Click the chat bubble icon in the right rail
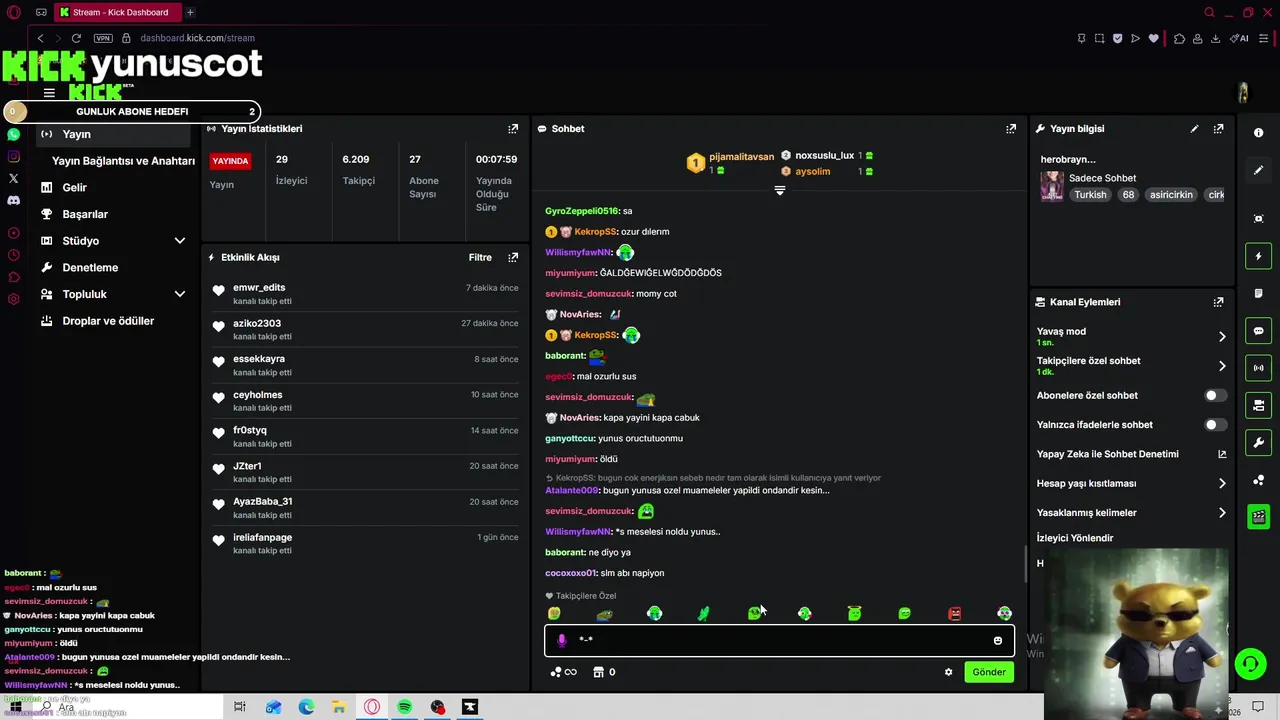Screen dimensions: 1280x720 pyautogui.click(x=1259, y=331)
